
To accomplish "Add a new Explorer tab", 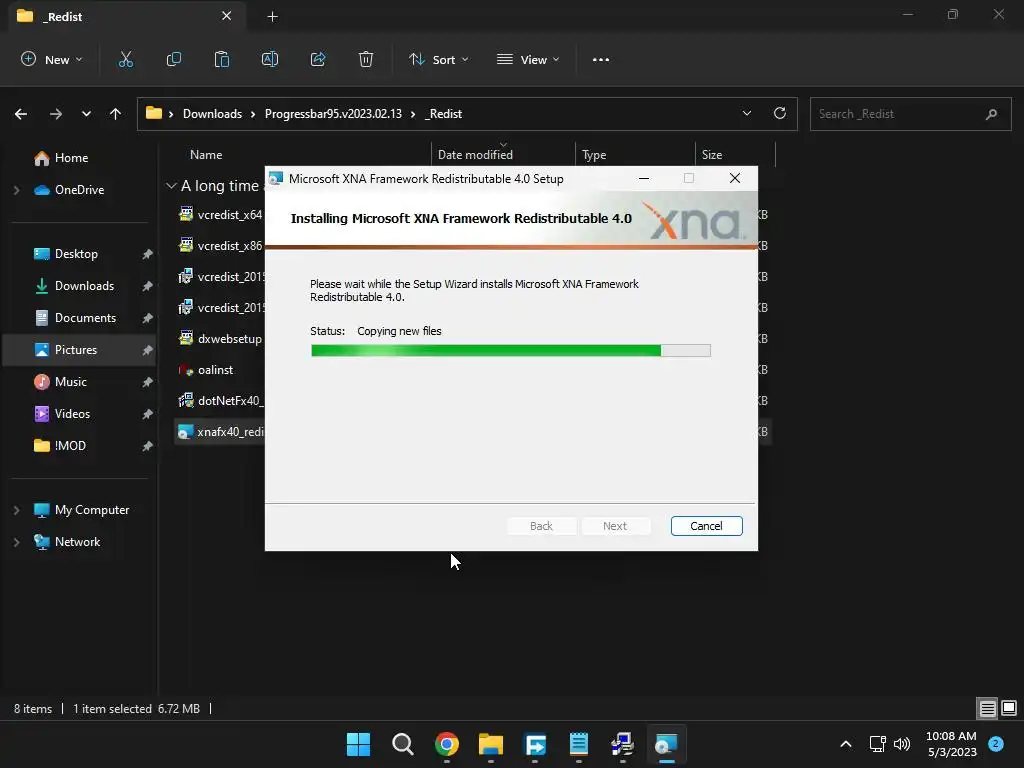I will pyautogui.click(x=272, y=16).
